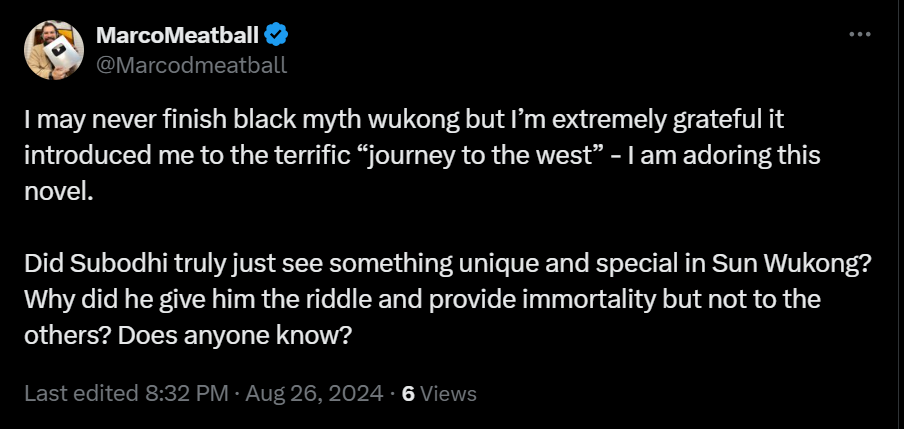The image size is (904, 429).
Task: Open the 6 Views count
Action: click(x=439, y=394)
